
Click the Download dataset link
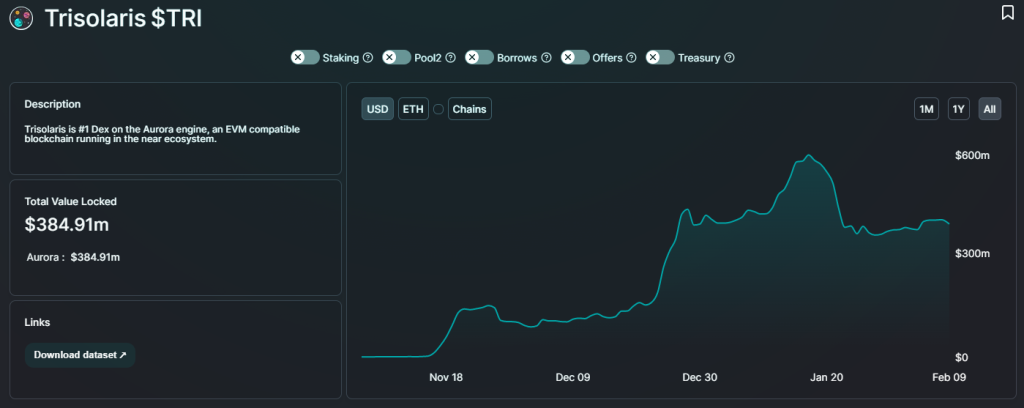point(80,355)
